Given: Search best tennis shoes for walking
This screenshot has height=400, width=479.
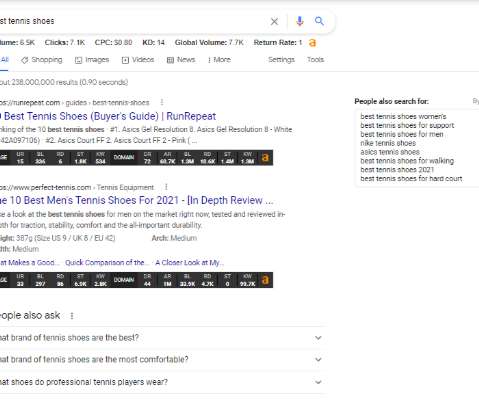Looking at the screenshot, I should [407, 161].
